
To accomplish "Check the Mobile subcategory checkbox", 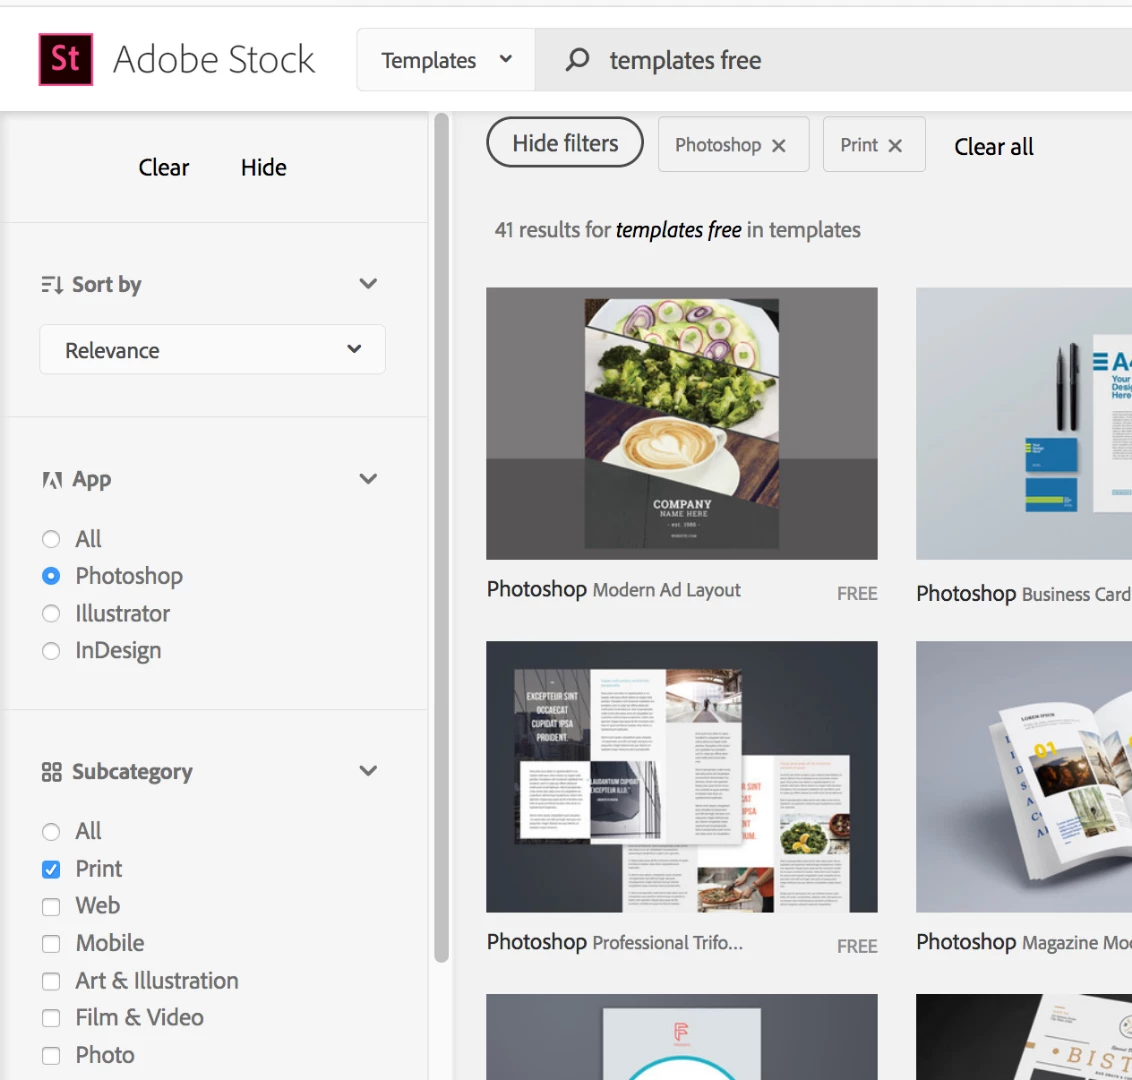I will 51,944.
